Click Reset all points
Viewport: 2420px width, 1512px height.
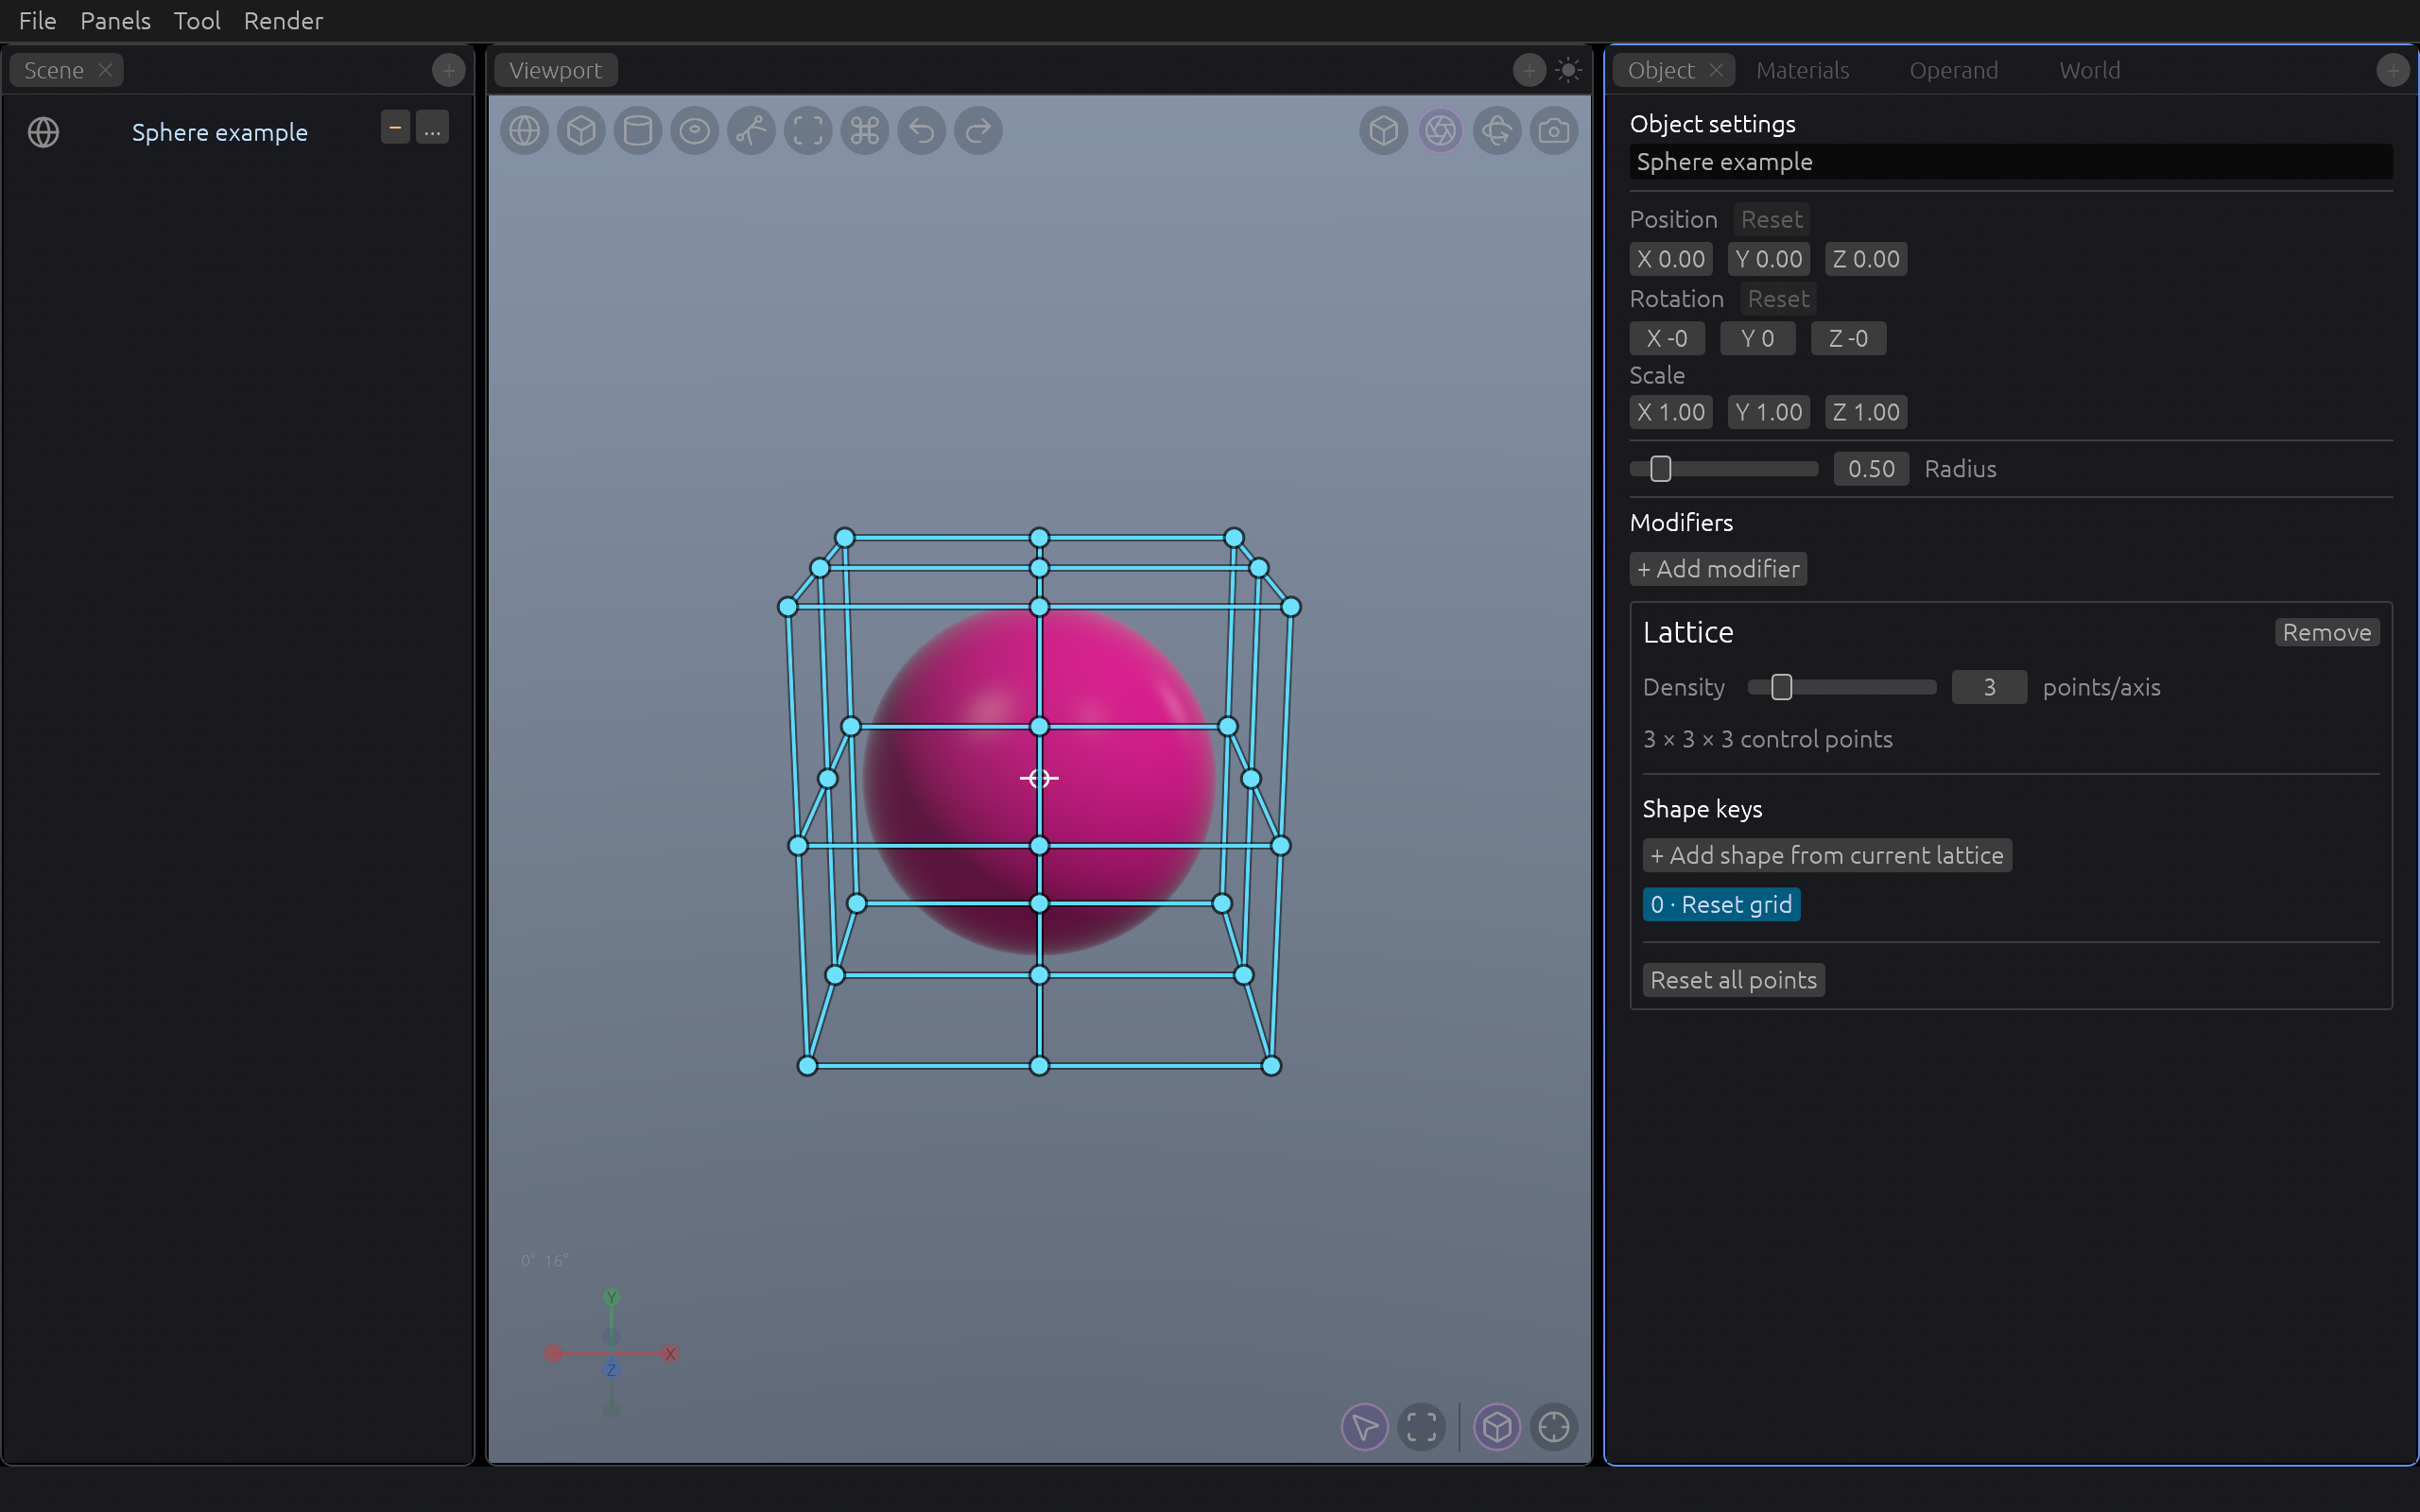(1733, 980)
